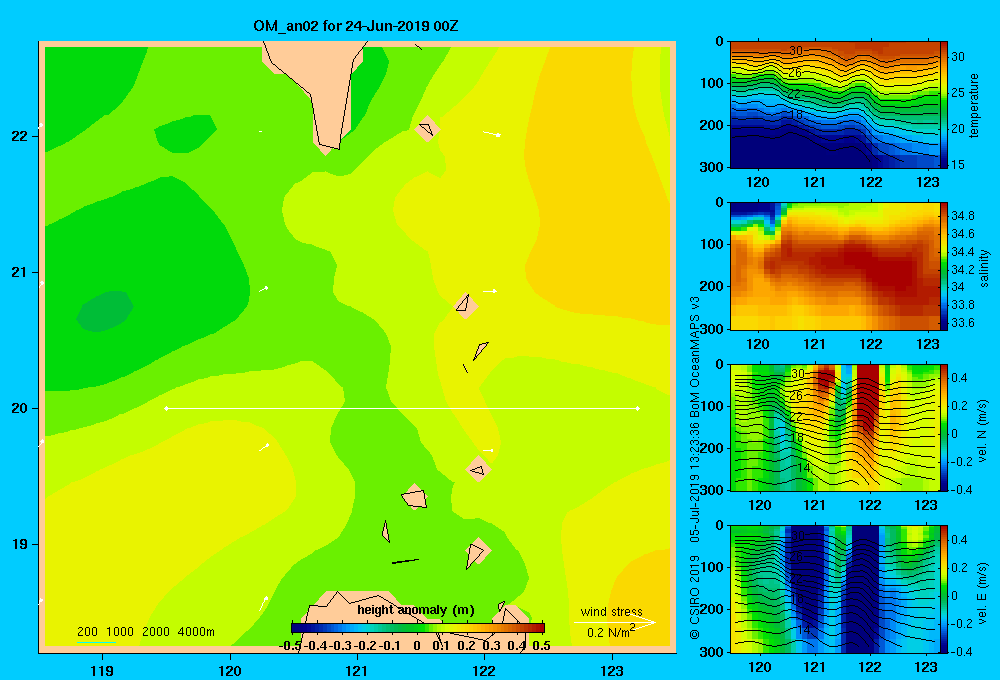Click longitude label 123 on the map axis

pyautogui.click(x=612, y=670)
